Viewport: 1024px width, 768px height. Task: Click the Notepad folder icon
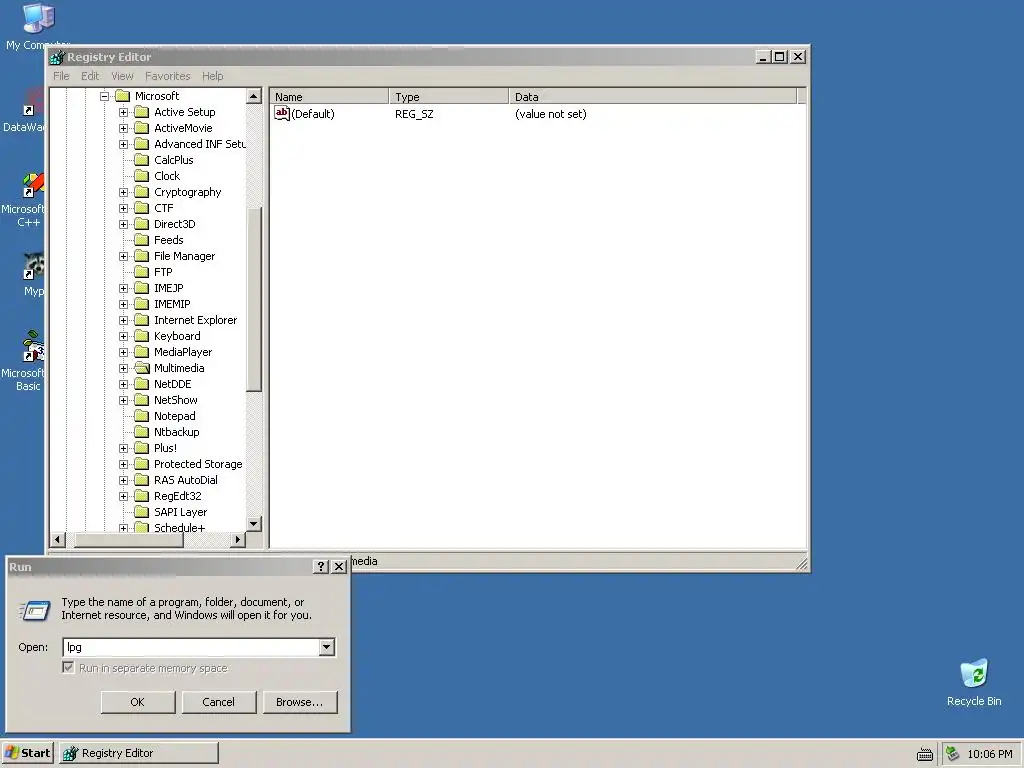pos(142,416)
